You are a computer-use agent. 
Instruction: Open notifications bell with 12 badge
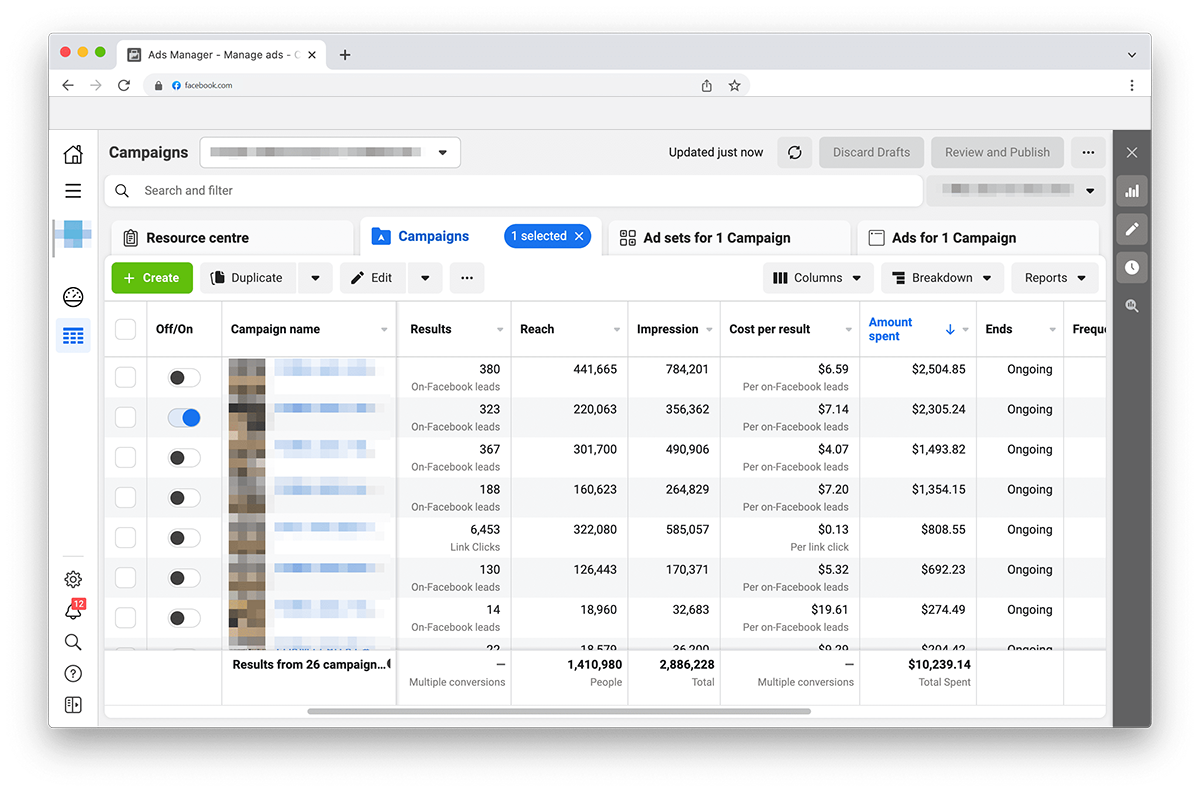73,610
